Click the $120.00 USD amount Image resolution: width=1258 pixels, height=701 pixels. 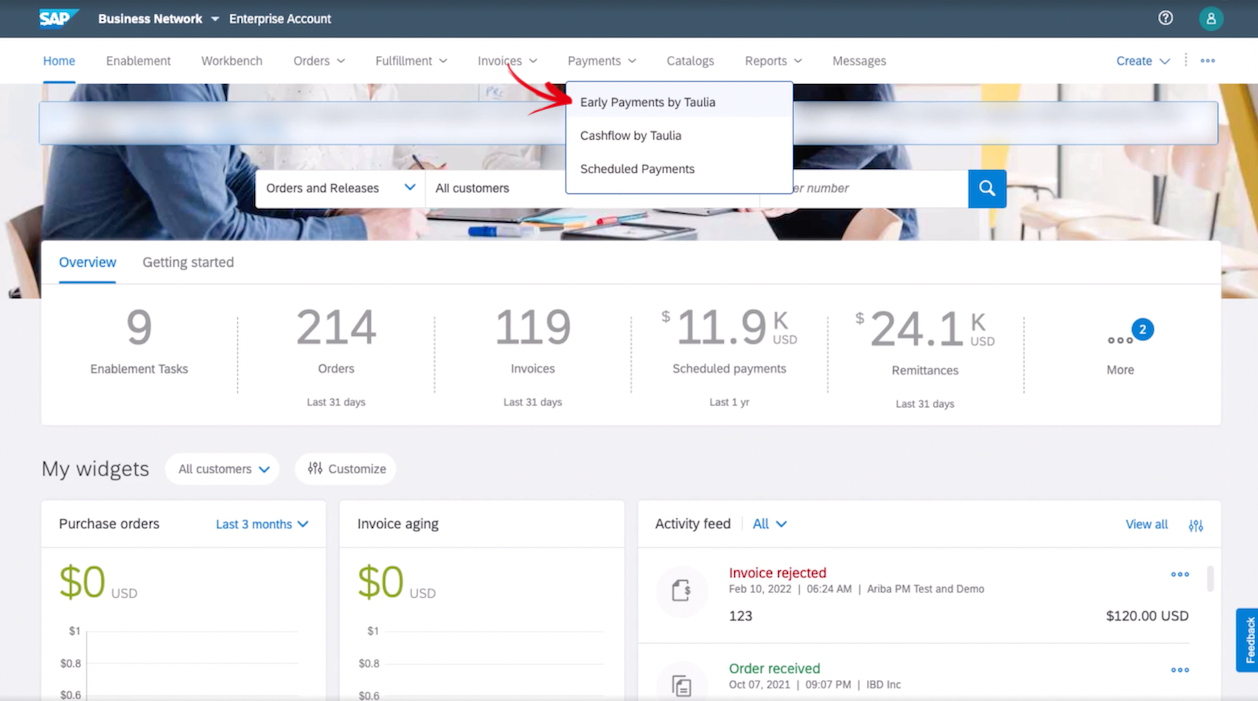tap(1147, 616)
